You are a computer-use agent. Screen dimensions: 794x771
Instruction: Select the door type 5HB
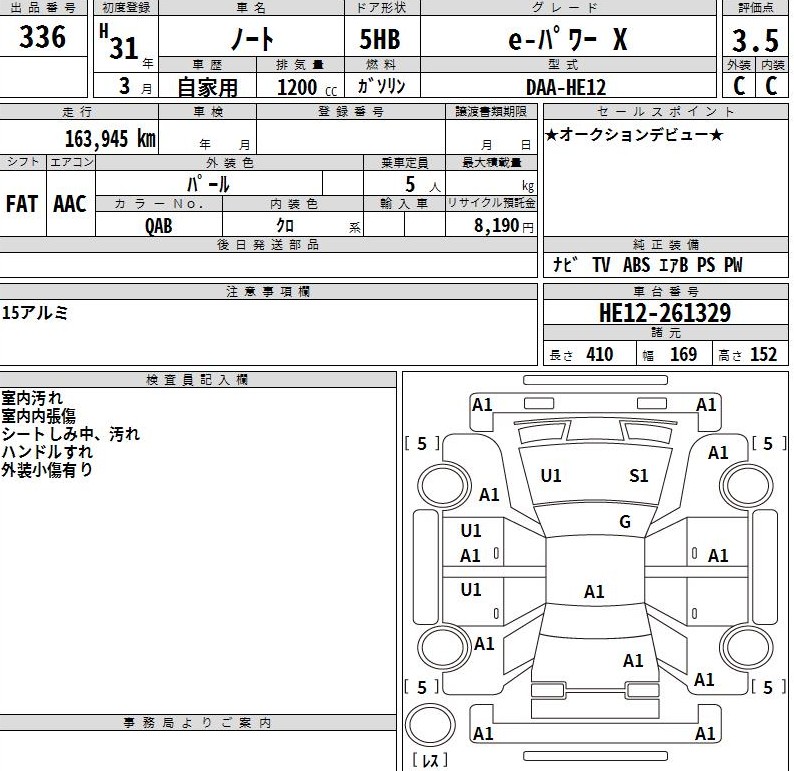point(380,39)
